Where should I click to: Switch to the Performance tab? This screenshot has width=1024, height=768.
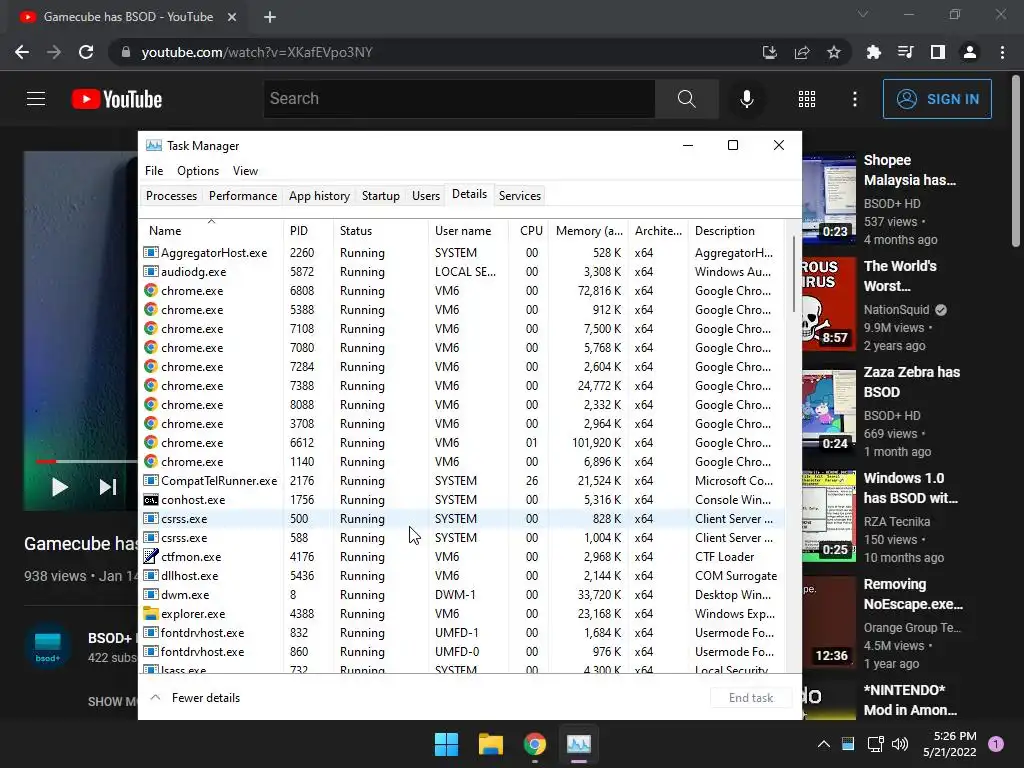[x=243, y=196]
